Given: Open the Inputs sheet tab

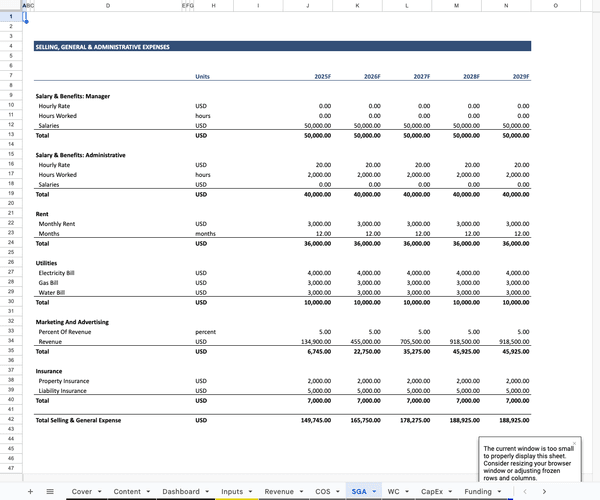Looking at the screenshot, I should (231, 492).
